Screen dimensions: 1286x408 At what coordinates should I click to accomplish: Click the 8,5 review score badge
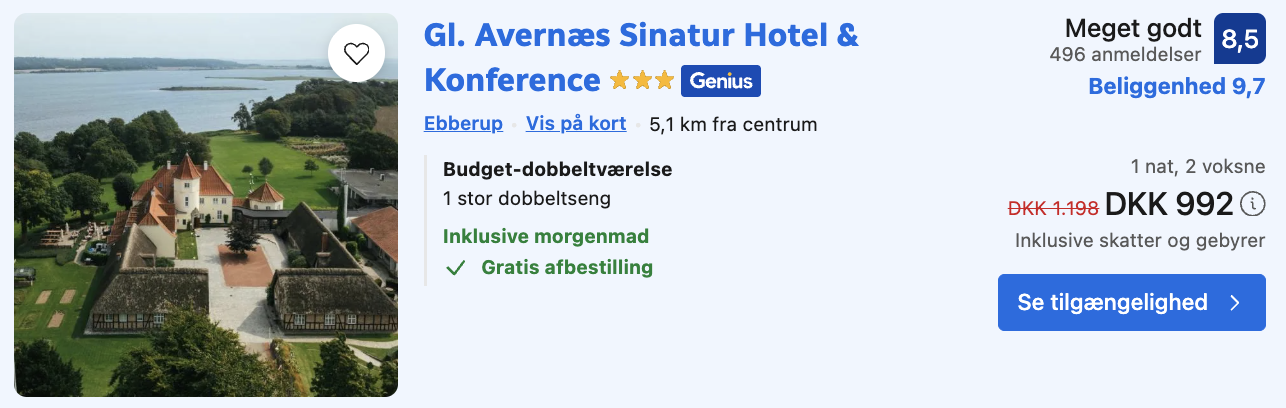coord(1239,41)
